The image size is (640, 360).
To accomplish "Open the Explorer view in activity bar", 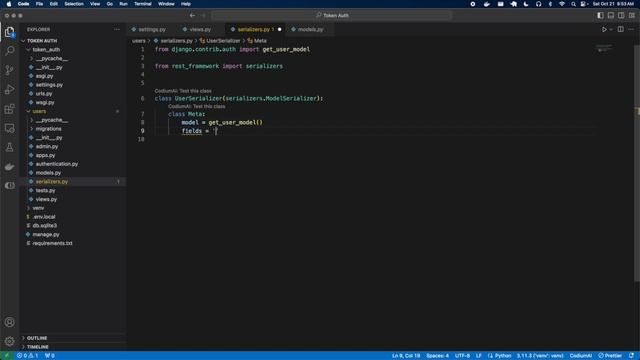I will coord(9,32).
